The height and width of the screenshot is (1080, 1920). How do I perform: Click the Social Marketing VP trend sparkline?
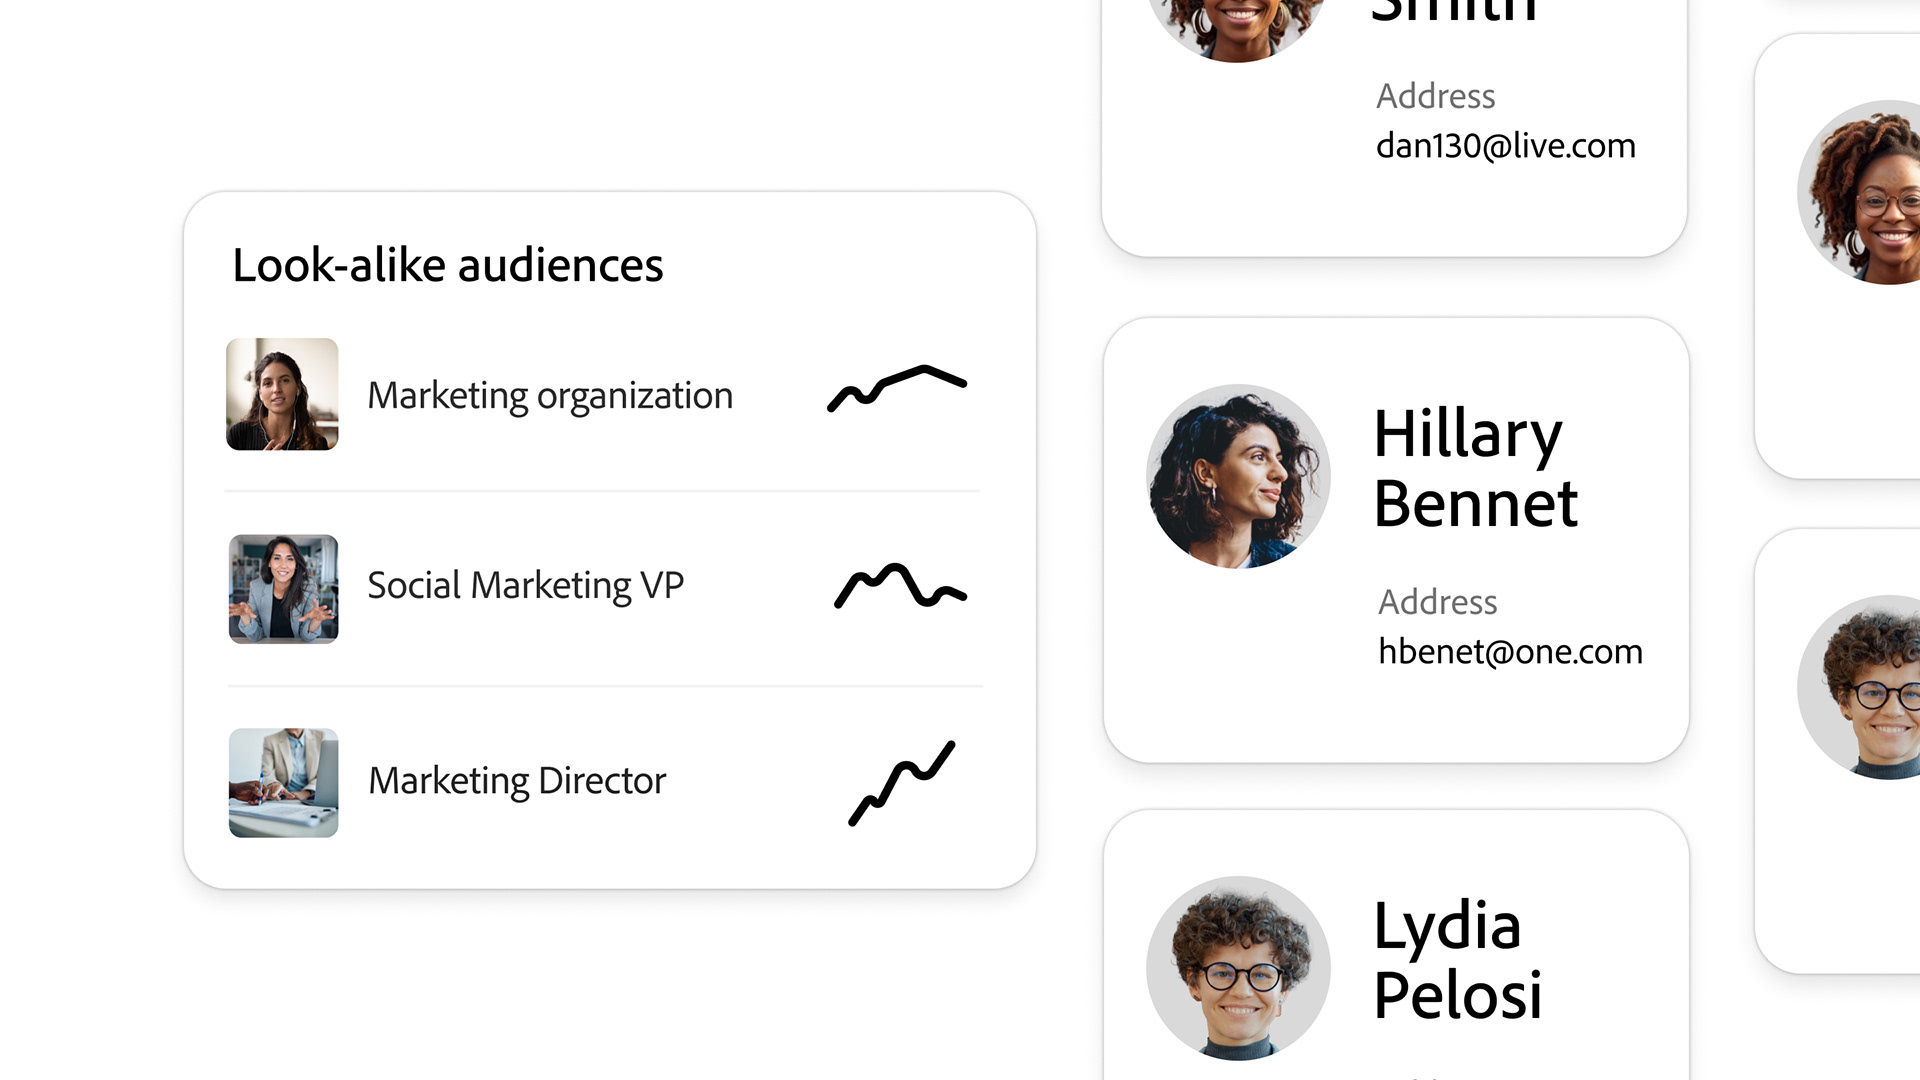pos(900,586)
